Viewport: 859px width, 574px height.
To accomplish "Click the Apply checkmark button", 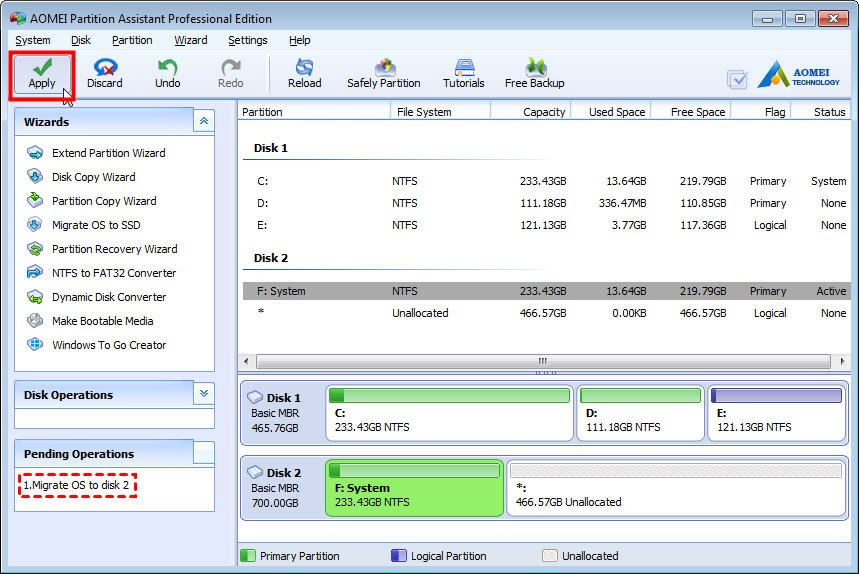I will click(x=42, y=74).
